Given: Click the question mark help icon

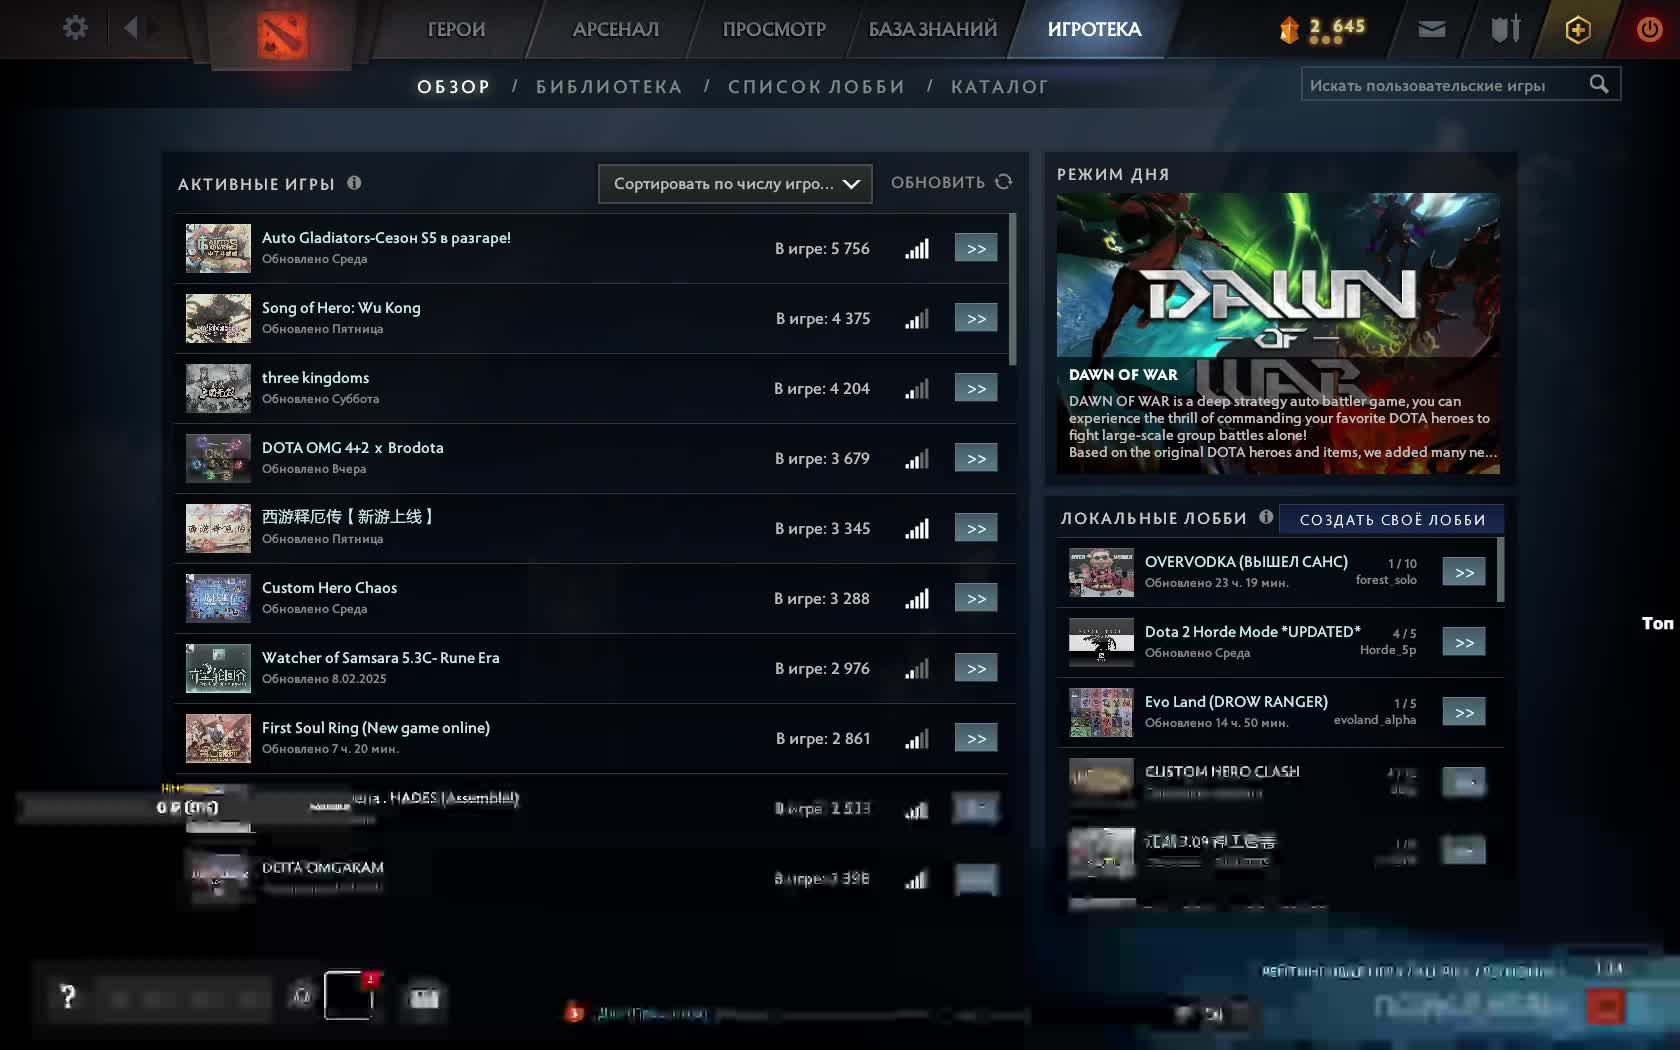Looking at the screenshot, I should coord(68,996).
